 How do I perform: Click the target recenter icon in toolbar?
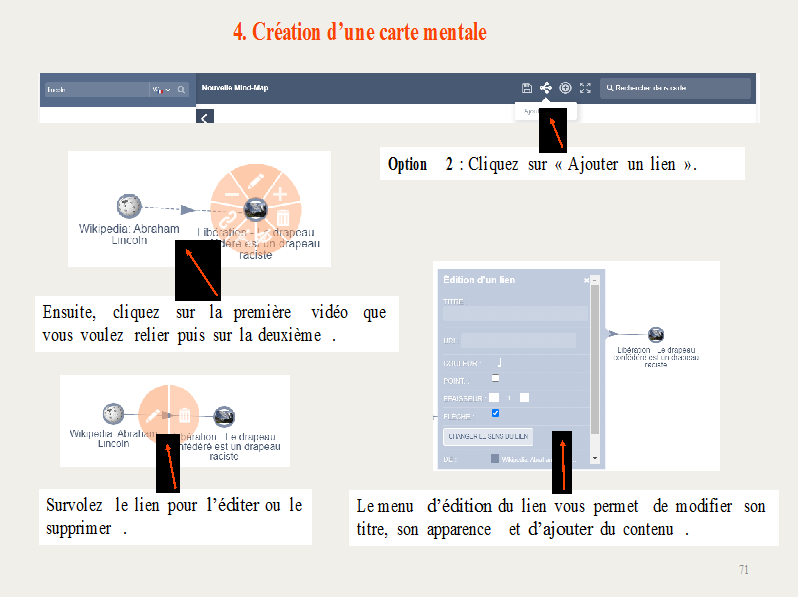coord(565,88)
